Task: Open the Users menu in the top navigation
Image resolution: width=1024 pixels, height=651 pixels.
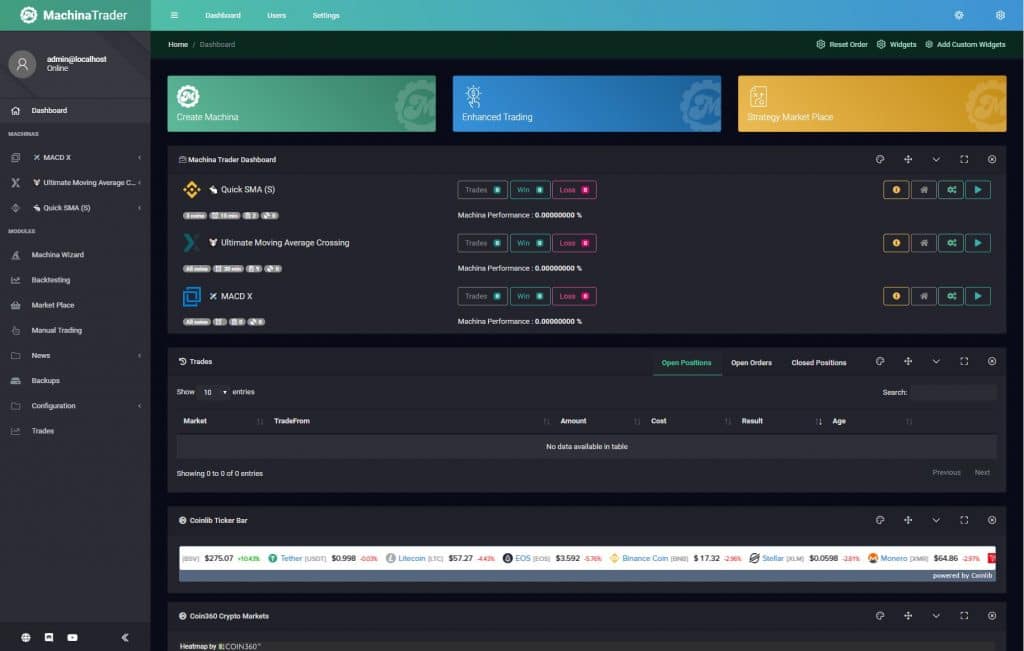Action: (x=276, y=15)
